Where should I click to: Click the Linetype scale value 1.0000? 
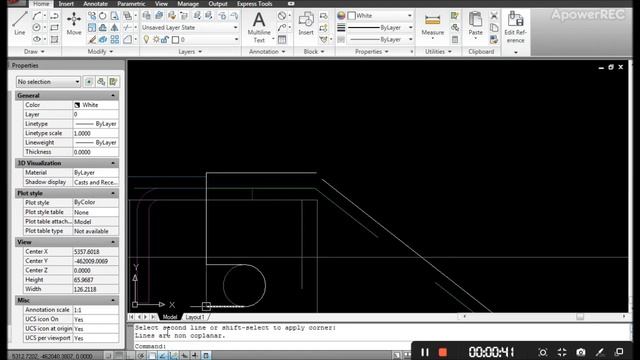point(96,133)
